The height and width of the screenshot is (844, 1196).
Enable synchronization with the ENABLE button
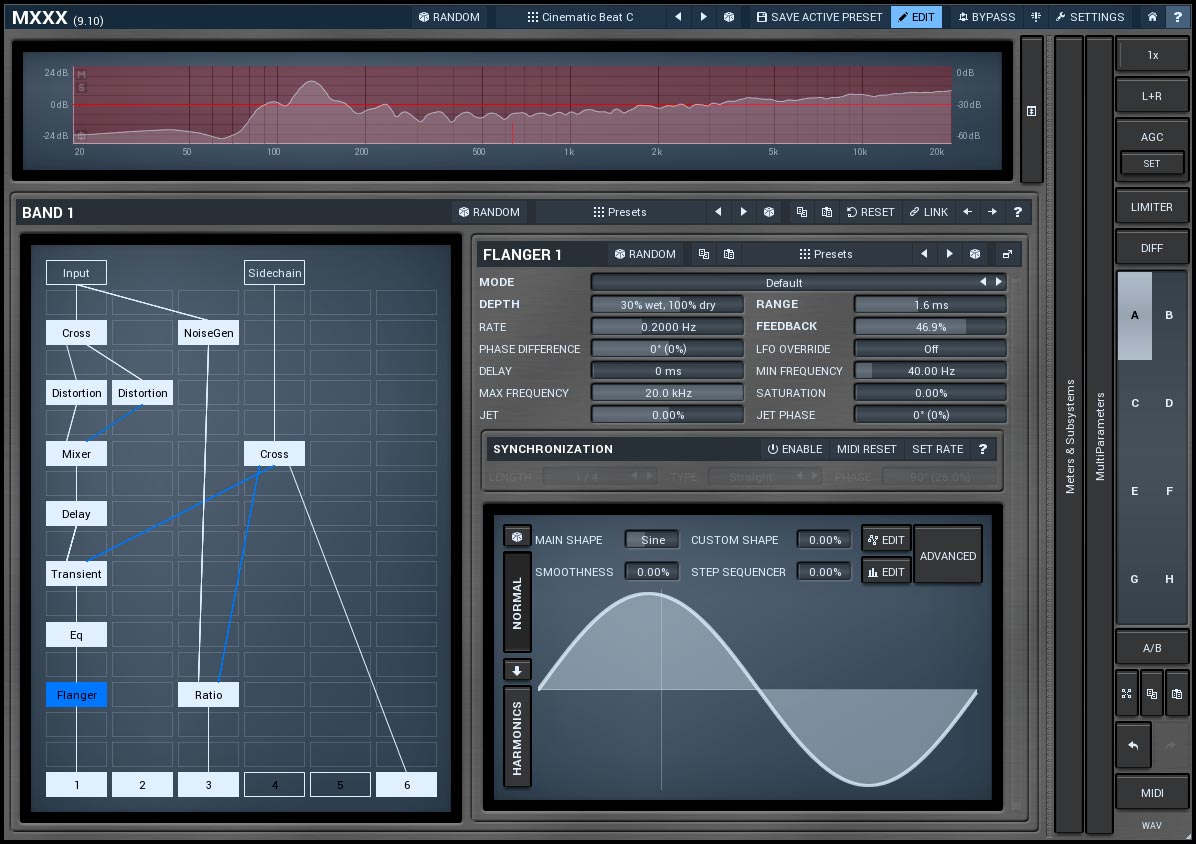tap(795, 449)
